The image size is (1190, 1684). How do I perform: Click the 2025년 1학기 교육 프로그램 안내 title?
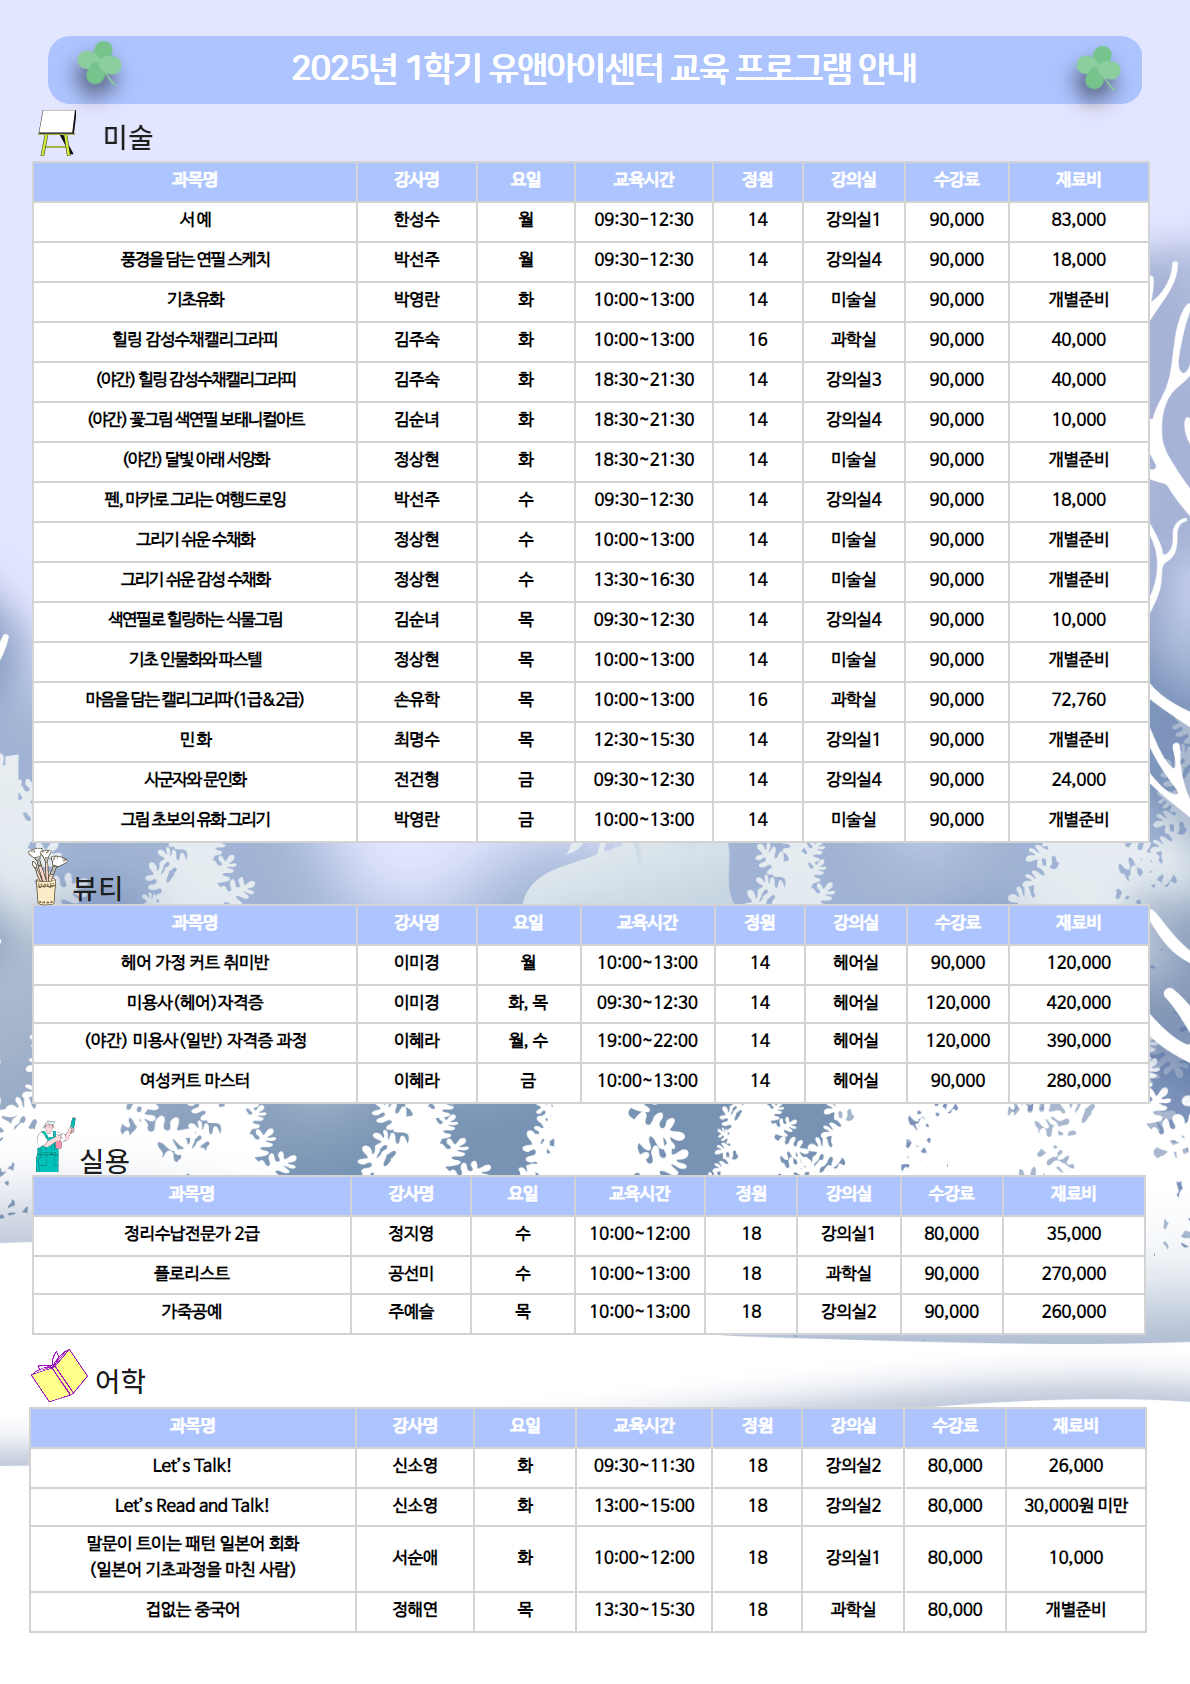[x=604, y=68]
